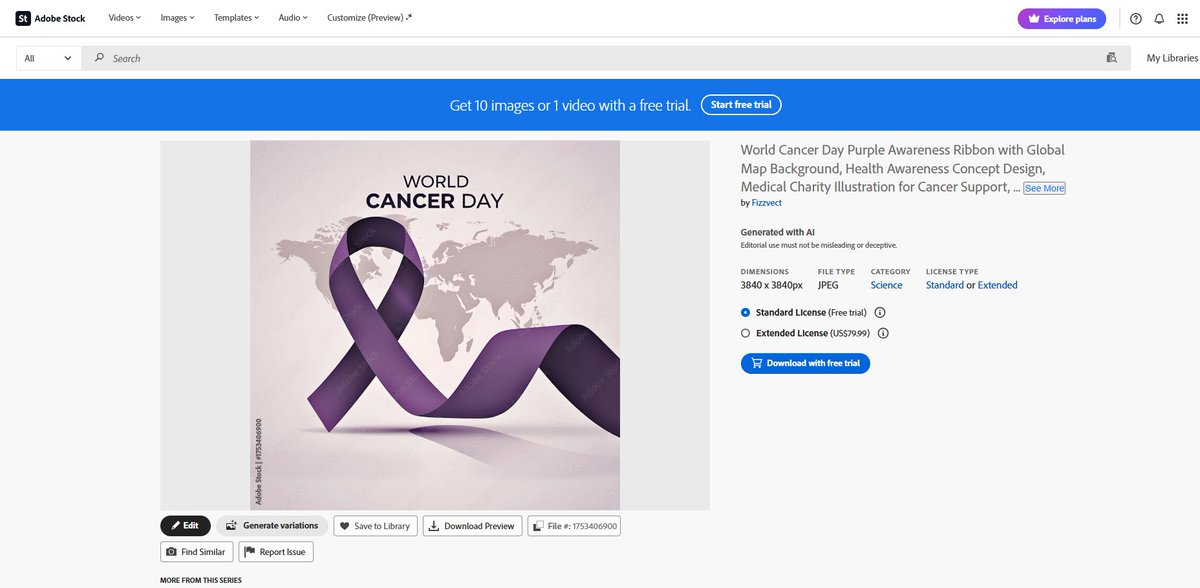Click the Edit button
The width and height of the screenshot is (1200, 588).
click(x=185, y=525)
